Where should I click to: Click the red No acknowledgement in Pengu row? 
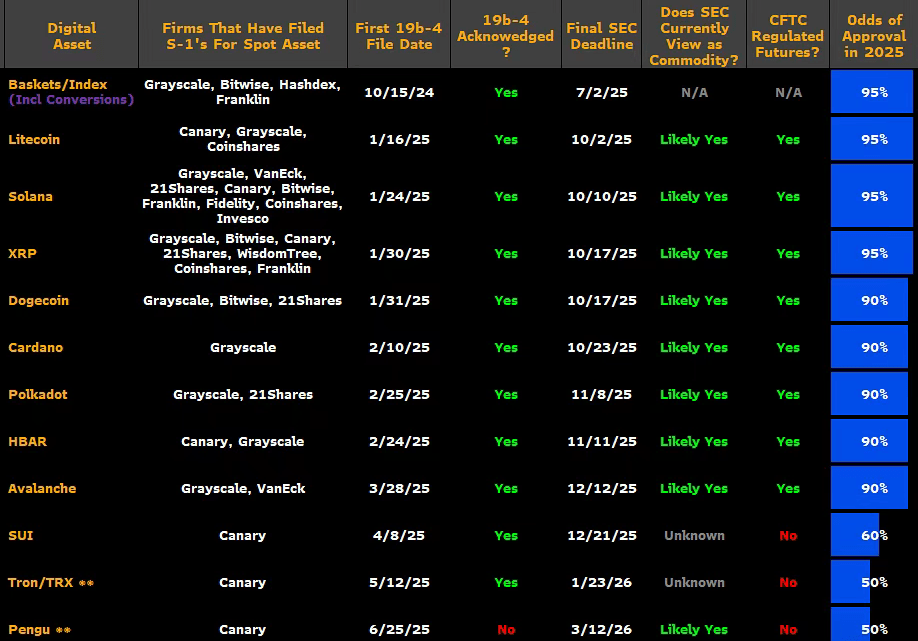(506, 630)
